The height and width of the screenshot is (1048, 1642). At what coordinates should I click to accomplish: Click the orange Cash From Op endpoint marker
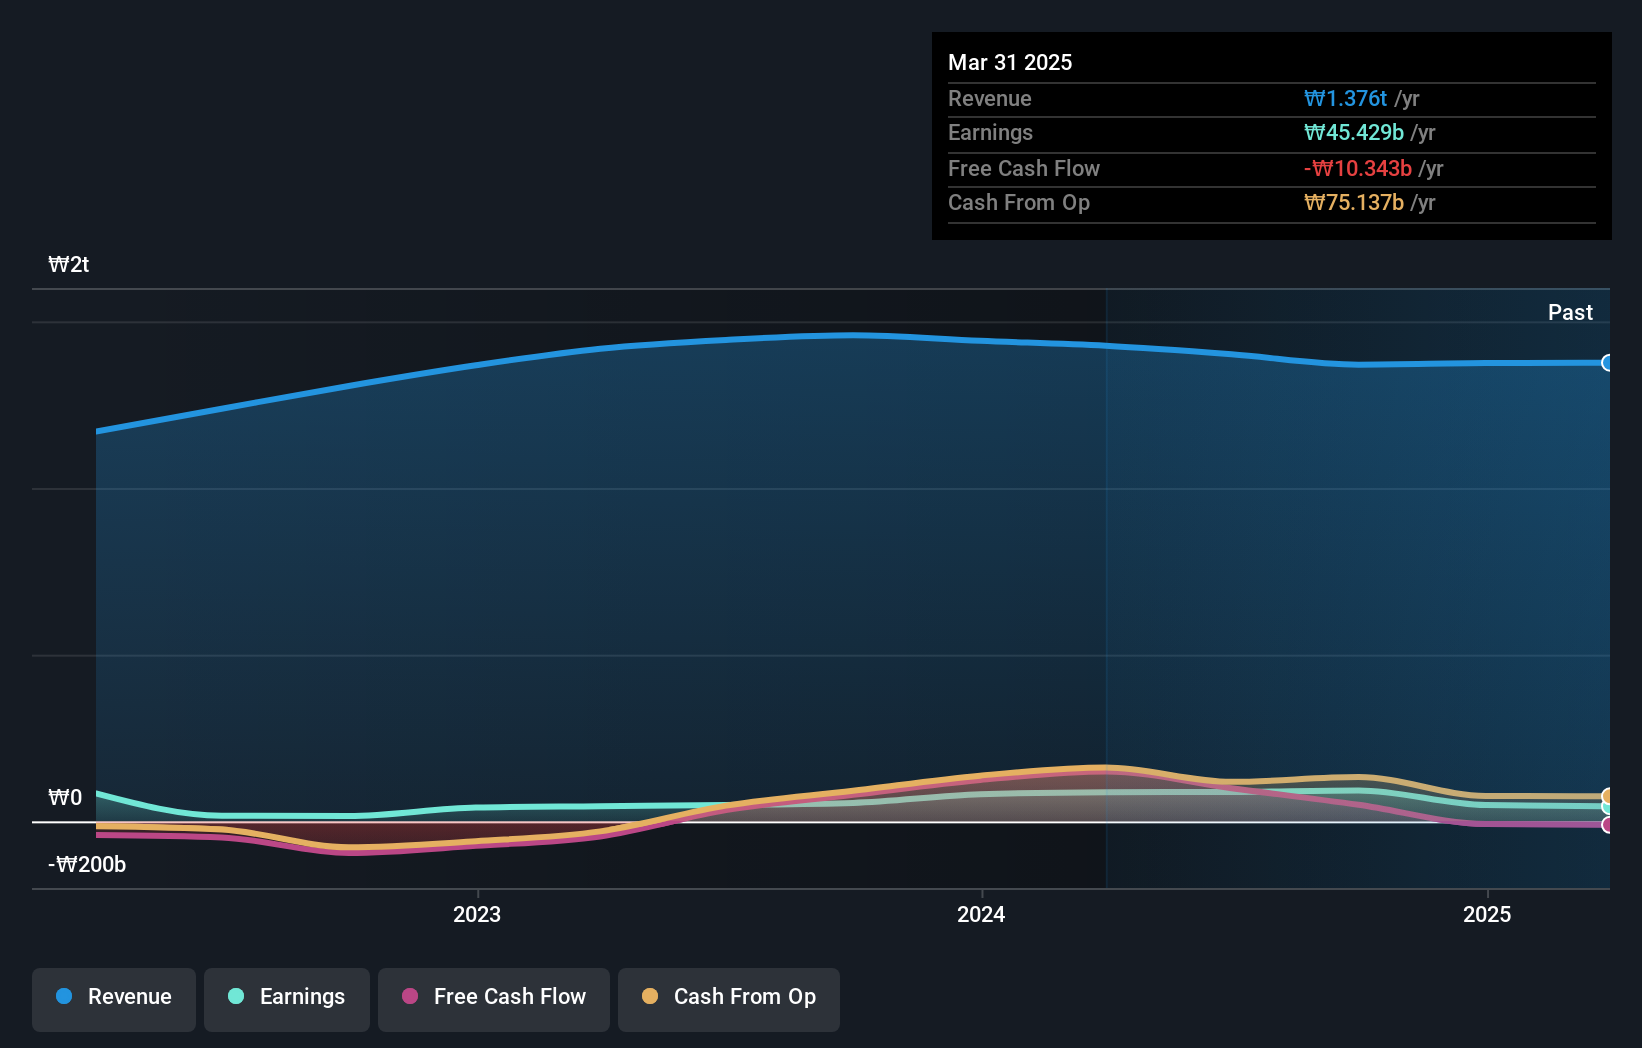pos(1607,796)
